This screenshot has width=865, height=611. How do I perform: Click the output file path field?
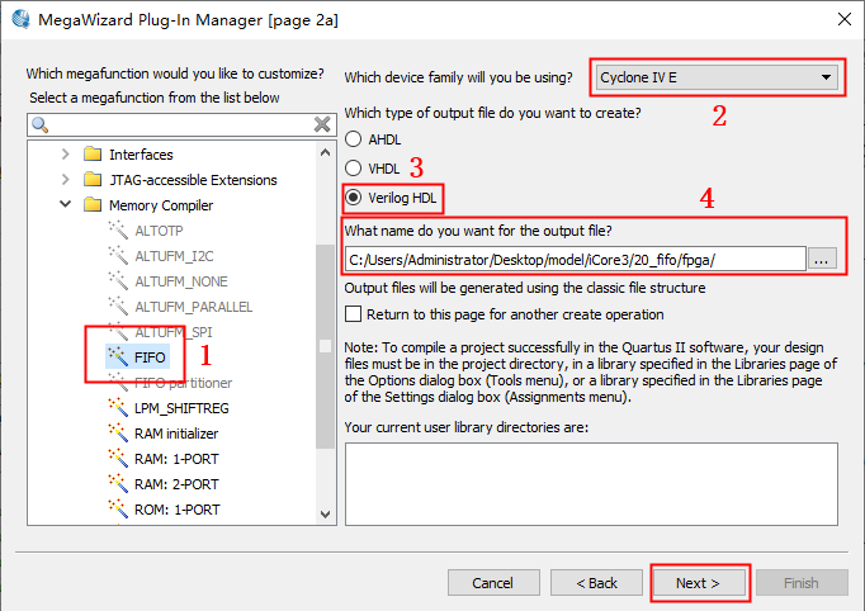575,259
